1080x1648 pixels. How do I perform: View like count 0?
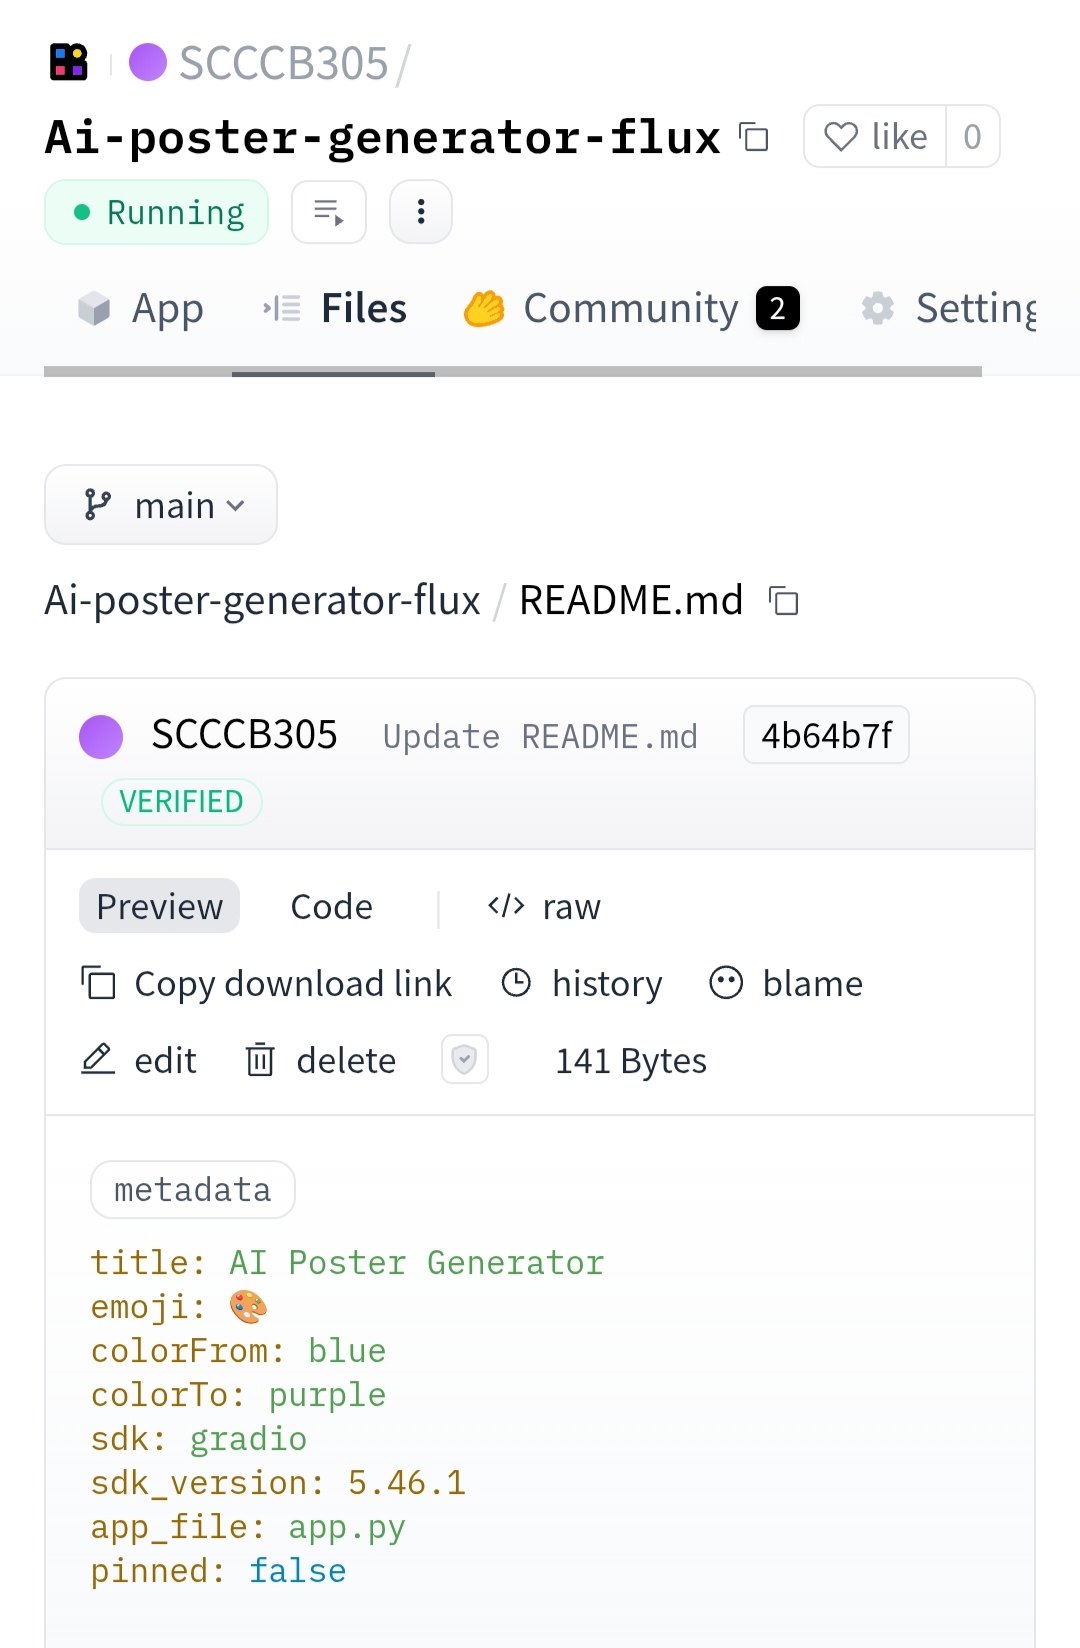(972, 136)
